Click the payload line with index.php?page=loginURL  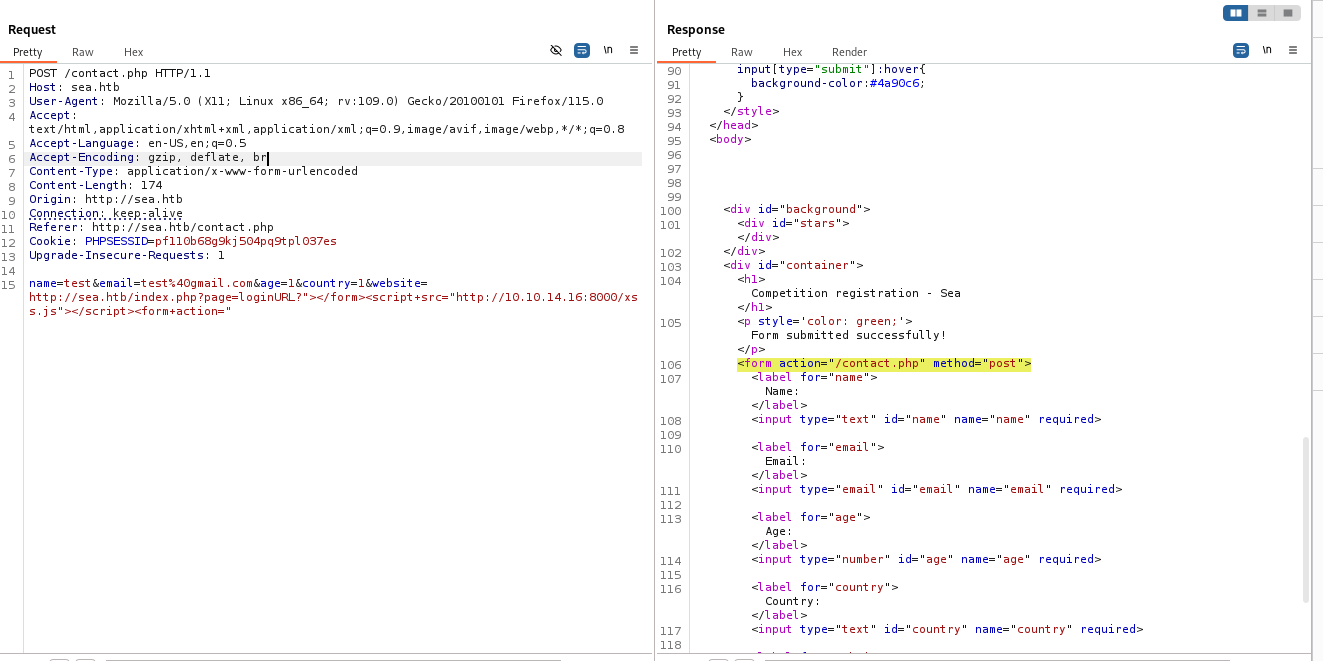click(333, 297)
